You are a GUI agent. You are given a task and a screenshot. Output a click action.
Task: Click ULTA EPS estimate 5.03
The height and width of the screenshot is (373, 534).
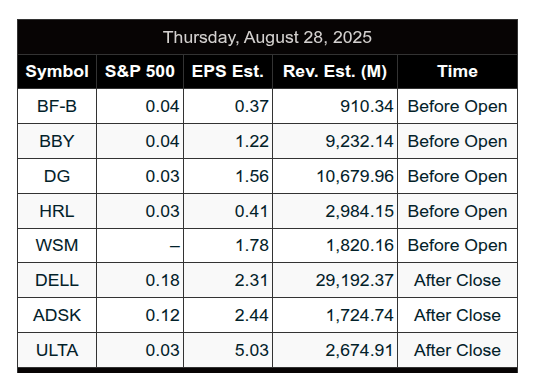tap(252, 351)
